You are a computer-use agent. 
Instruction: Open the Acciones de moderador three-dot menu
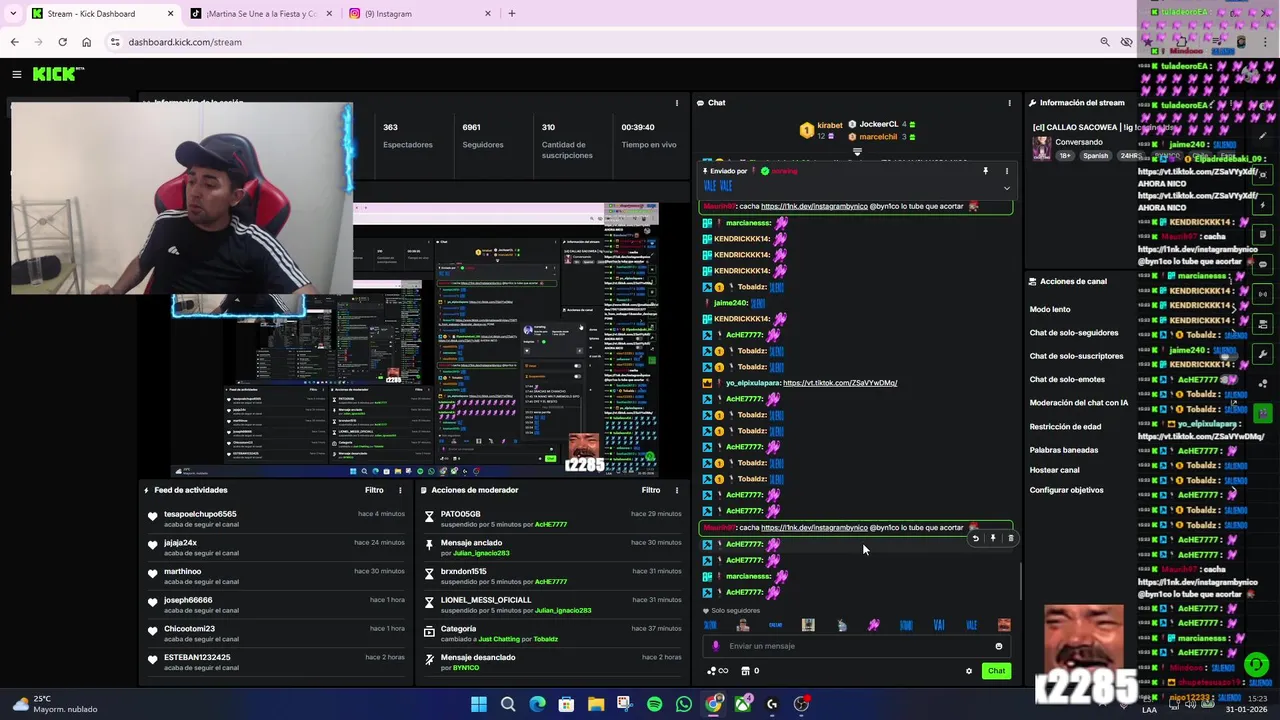click(677, 490)
